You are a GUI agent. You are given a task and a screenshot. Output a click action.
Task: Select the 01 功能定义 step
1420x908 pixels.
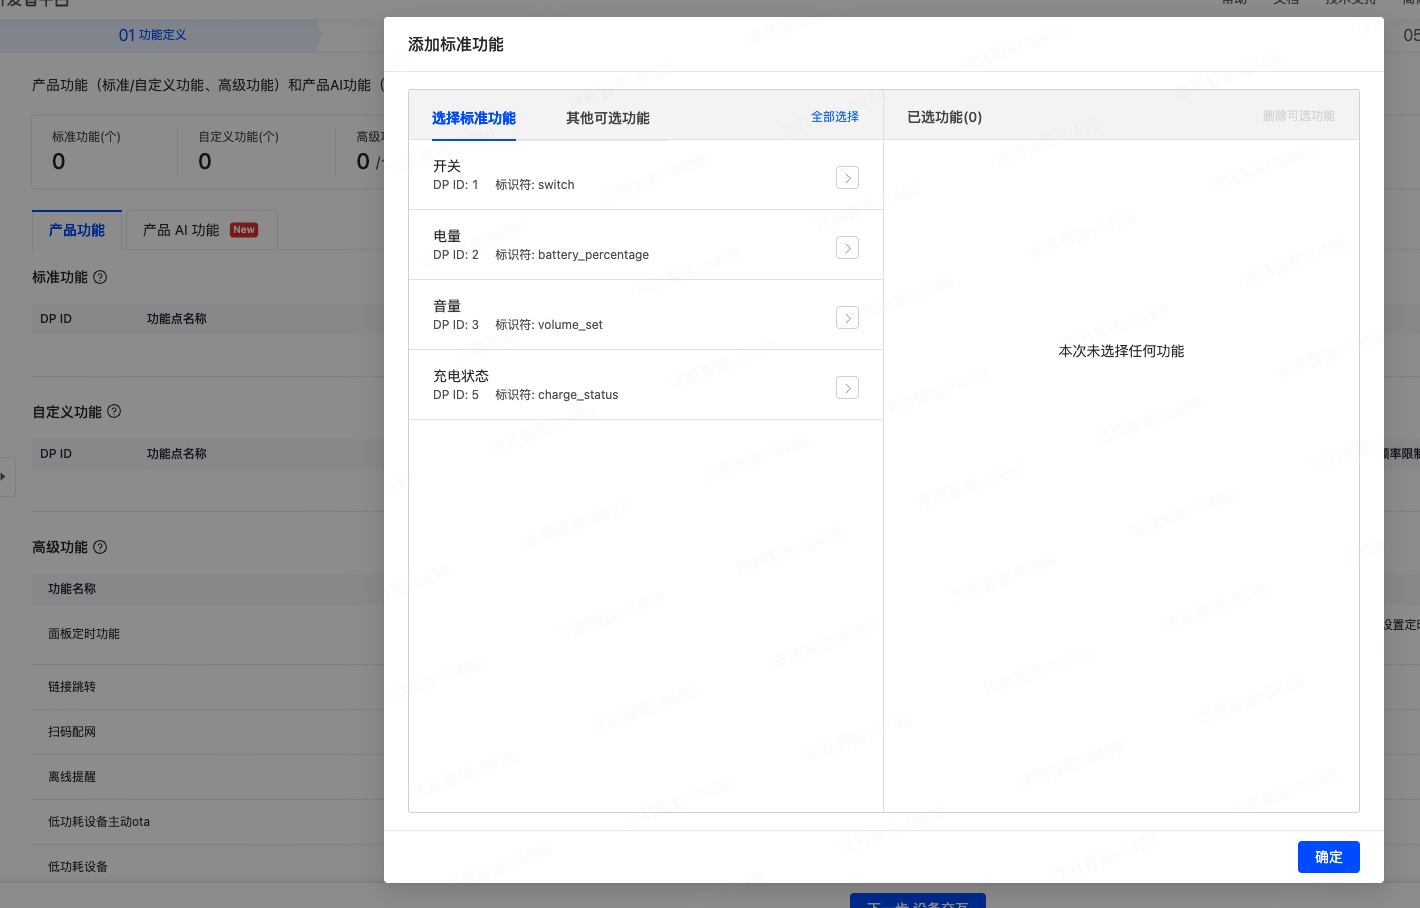pos(153,35)
